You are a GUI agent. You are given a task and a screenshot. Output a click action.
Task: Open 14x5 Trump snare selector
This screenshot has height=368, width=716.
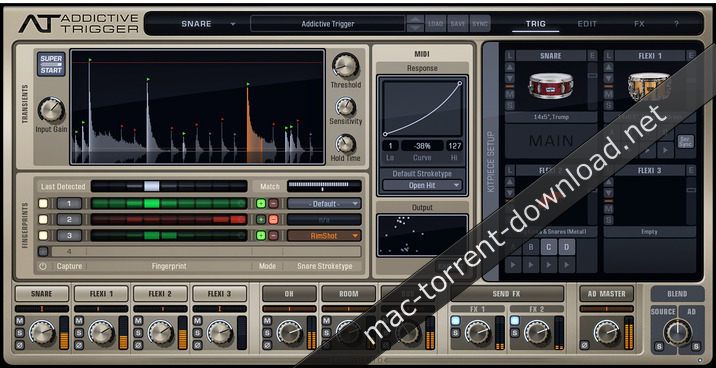click(x=551, y=117)
